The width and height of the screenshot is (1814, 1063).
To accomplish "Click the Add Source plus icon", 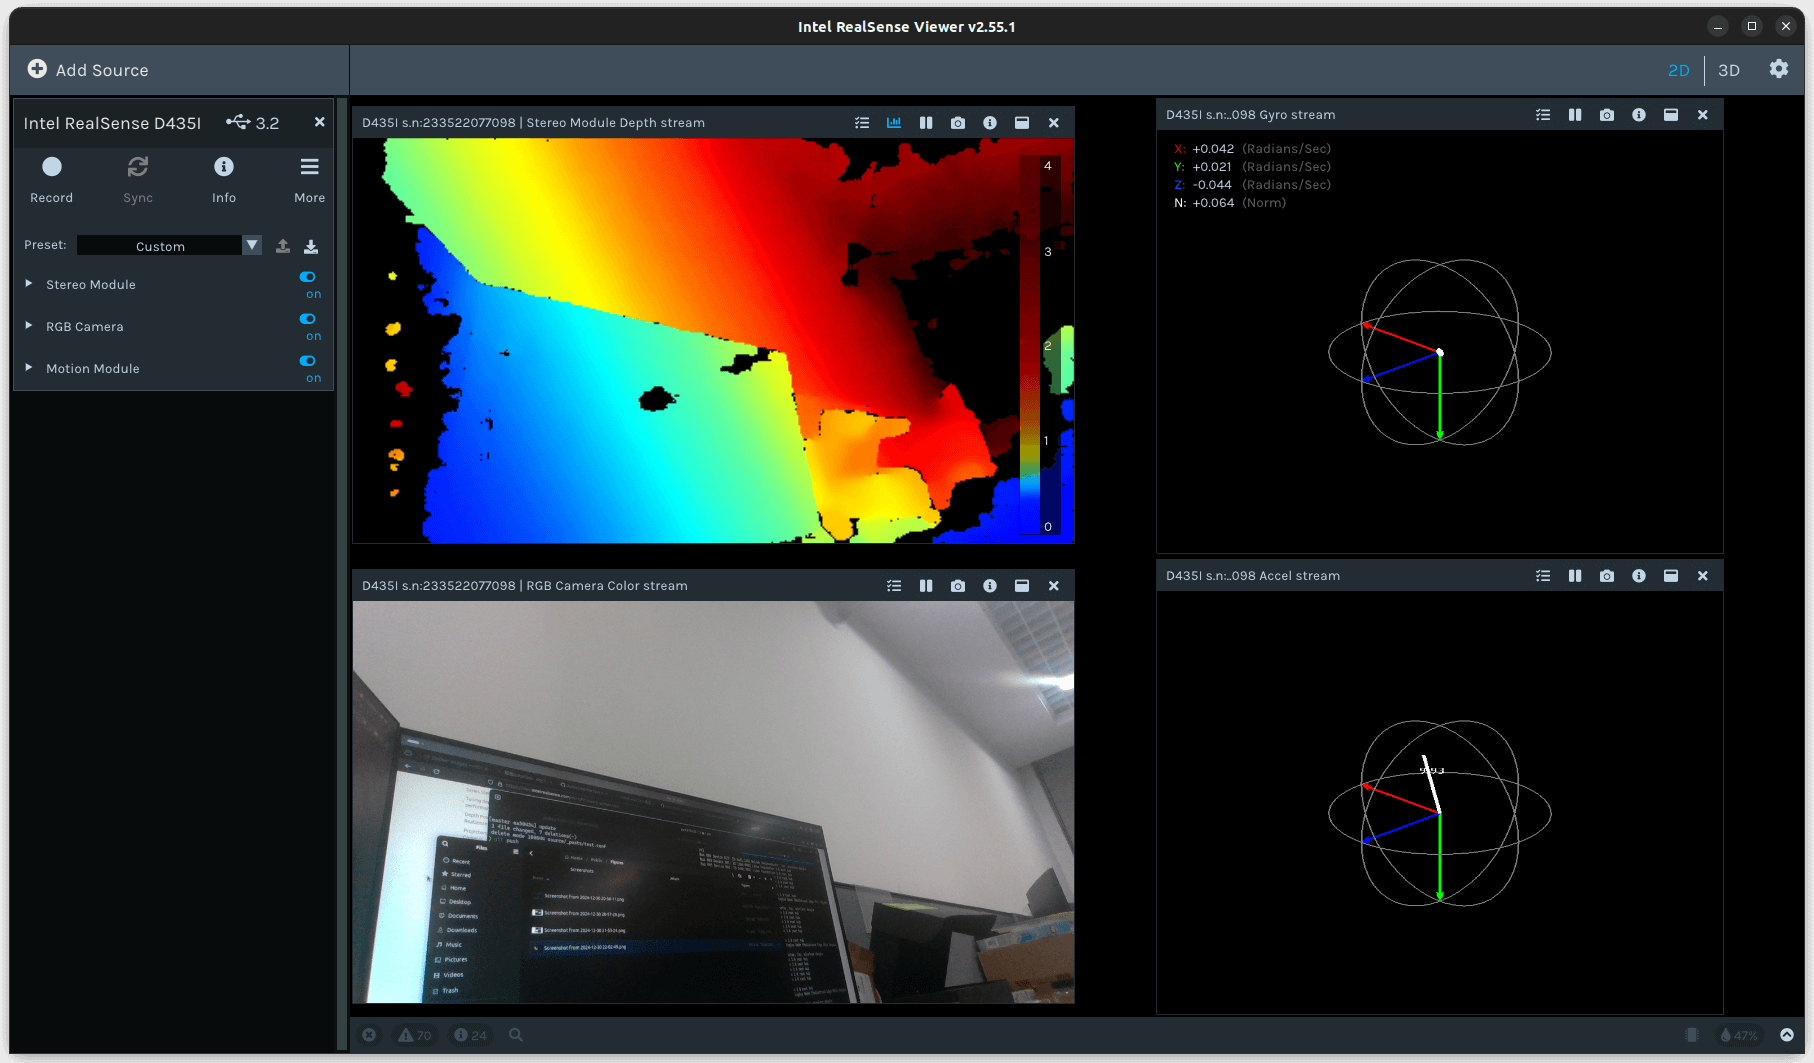I will tap(37, 69).
